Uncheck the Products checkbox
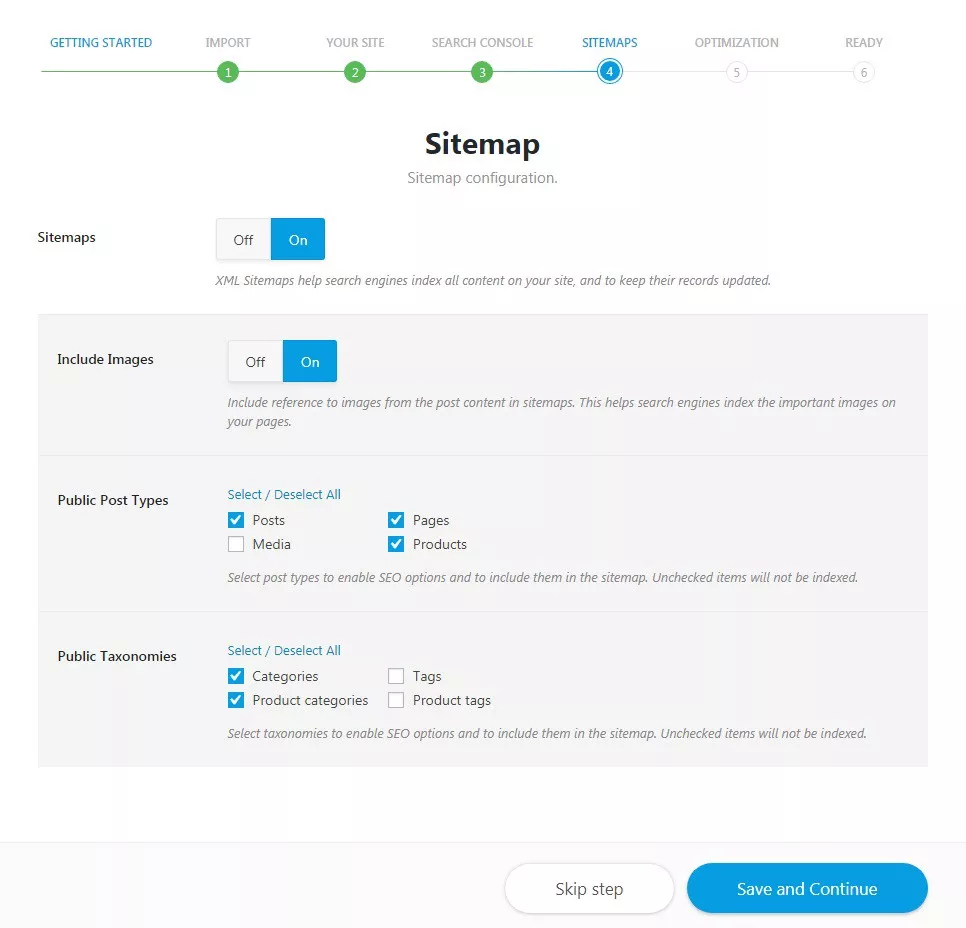 [396, 544]
